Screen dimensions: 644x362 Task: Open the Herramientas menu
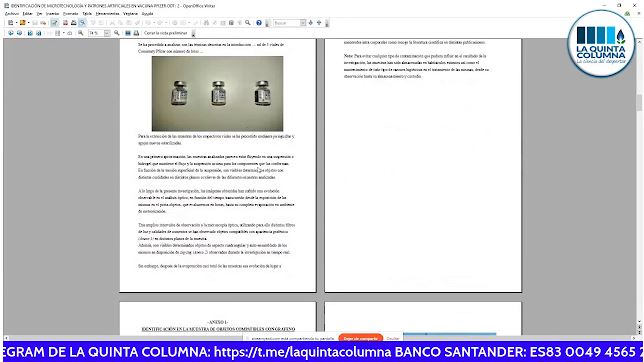point(108,14)
